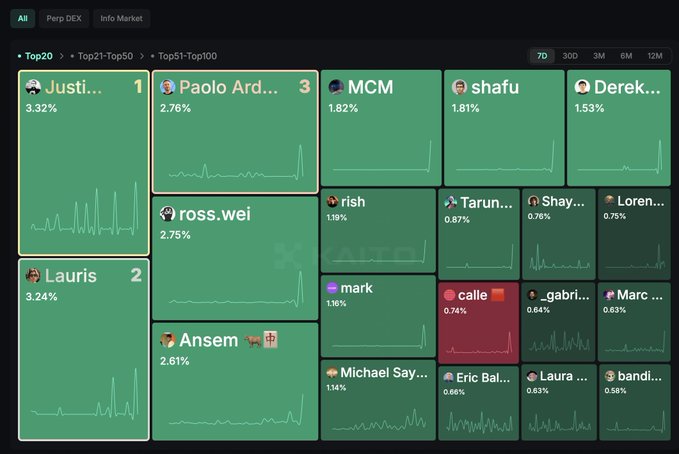Click Lauris profile avatar
This screenshot has height=454, width=679.
point(33,276)
